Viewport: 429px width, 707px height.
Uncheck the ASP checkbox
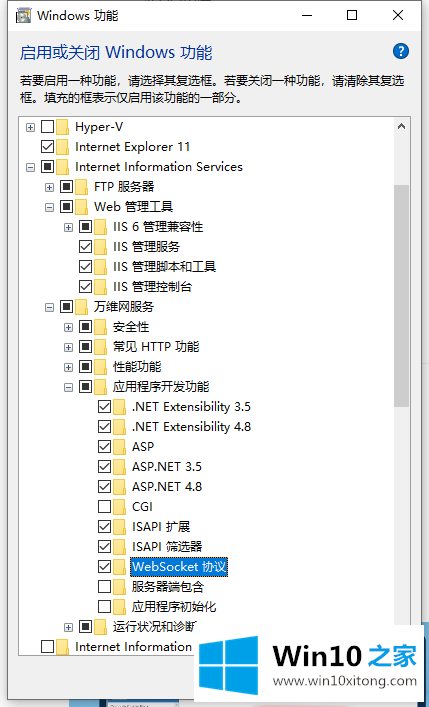point(104,446)
